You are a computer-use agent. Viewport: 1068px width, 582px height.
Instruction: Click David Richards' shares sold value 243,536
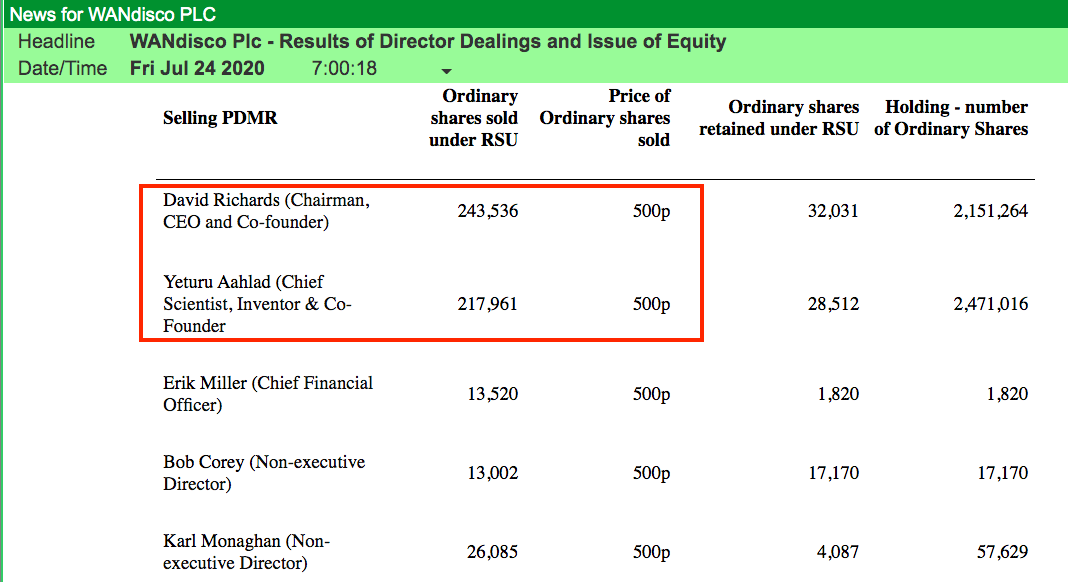click(488, 211)
